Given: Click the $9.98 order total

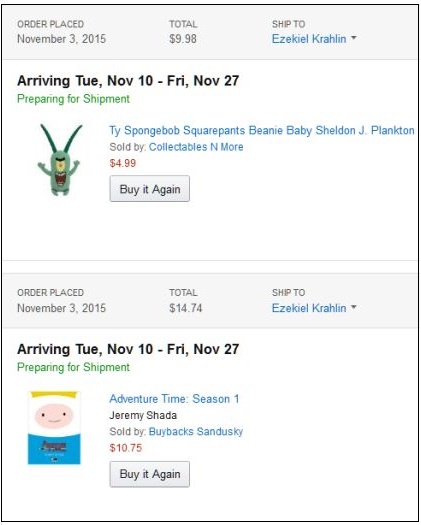Looking at the screenshot, I should (183, 39).
